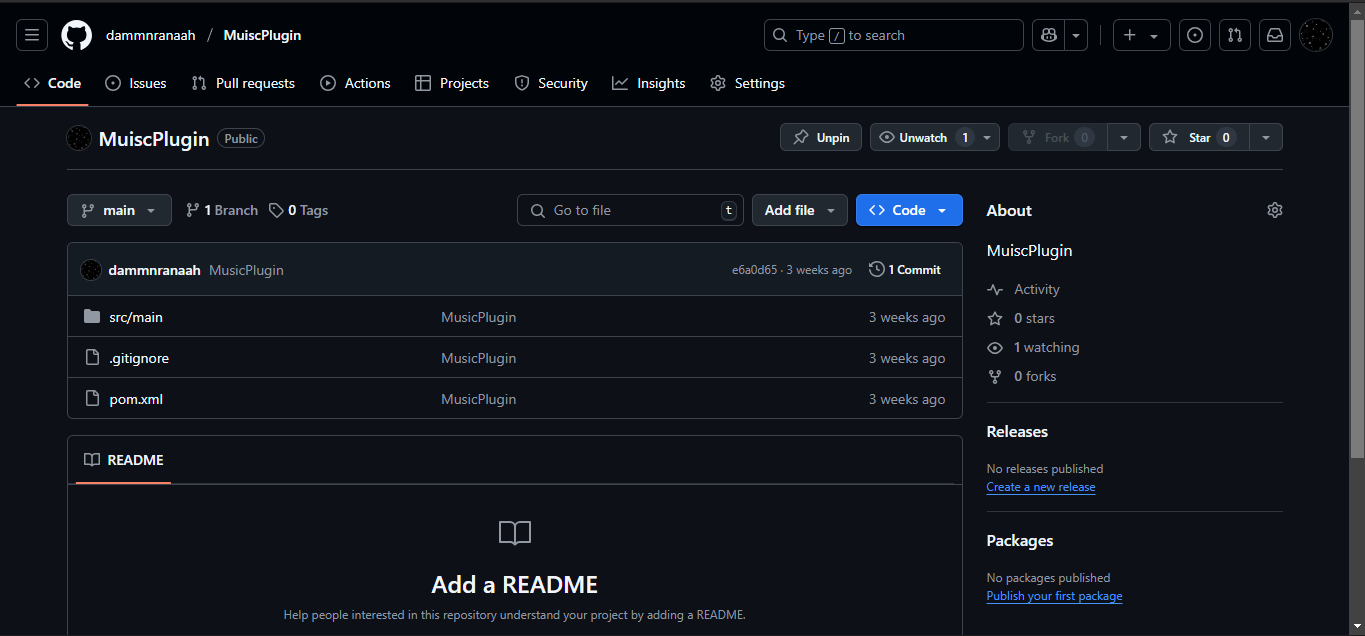Open the issues icon in top header
The image size is (1365, 636).
1195,35
